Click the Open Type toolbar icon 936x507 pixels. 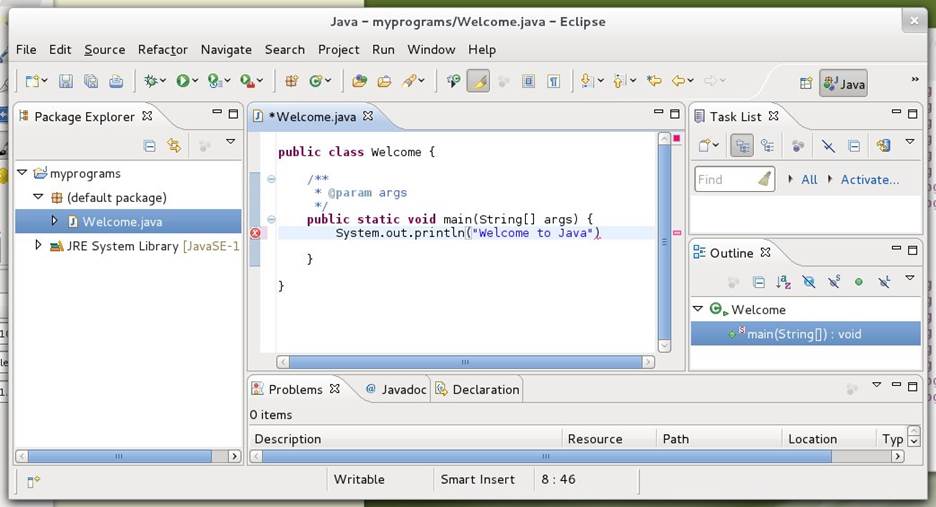(x=359, y=81)
